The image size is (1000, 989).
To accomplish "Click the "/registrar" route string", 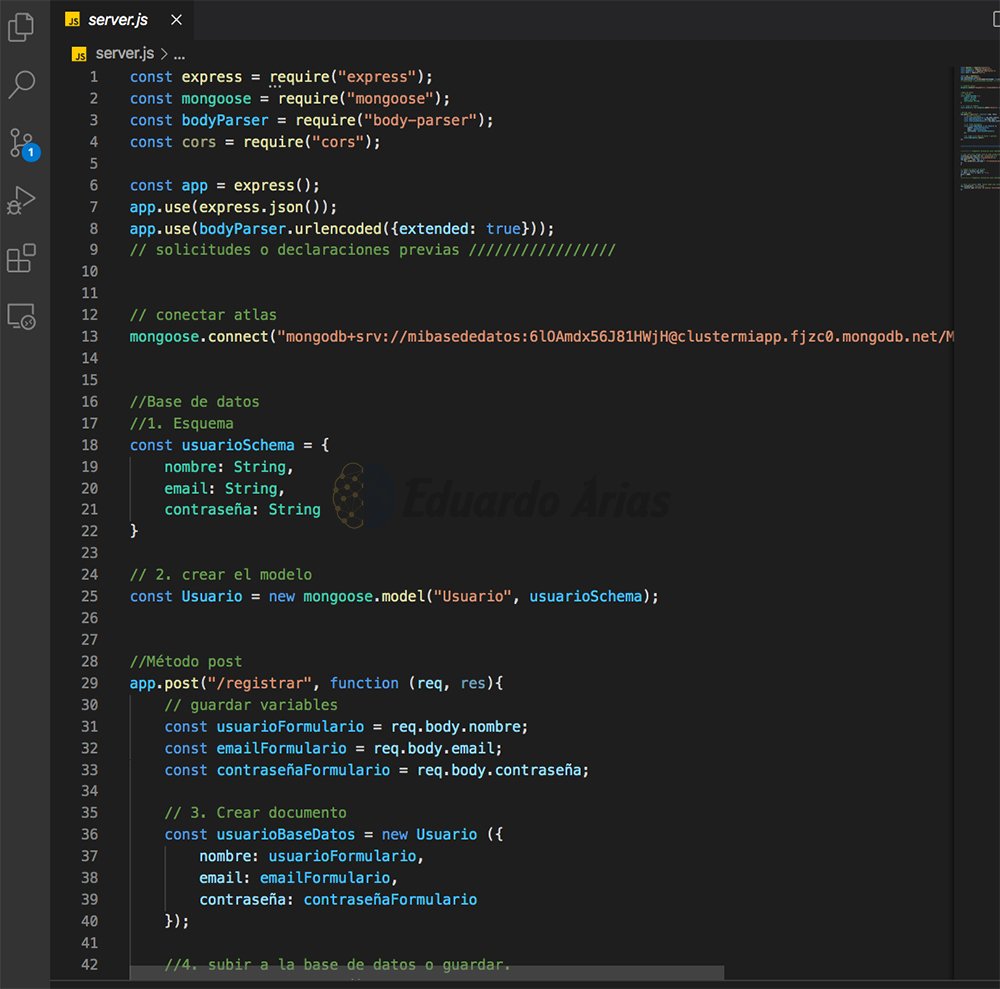I will click(x=260, y=684).
